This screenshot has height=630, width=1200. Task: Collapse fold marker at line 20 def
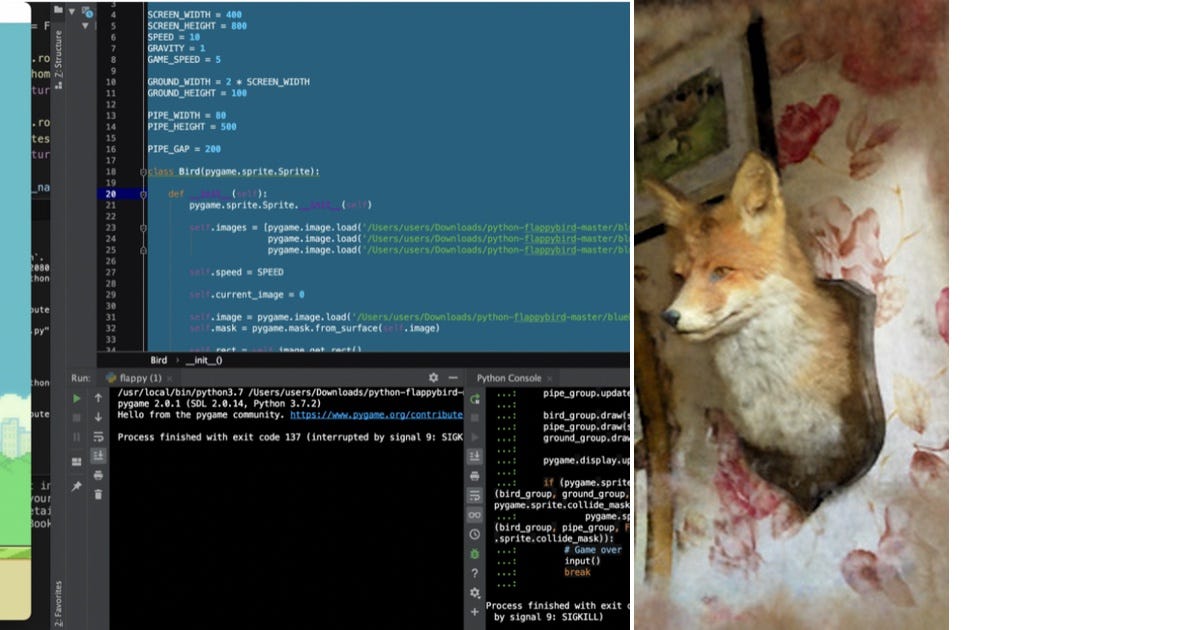tap(144, 194)
